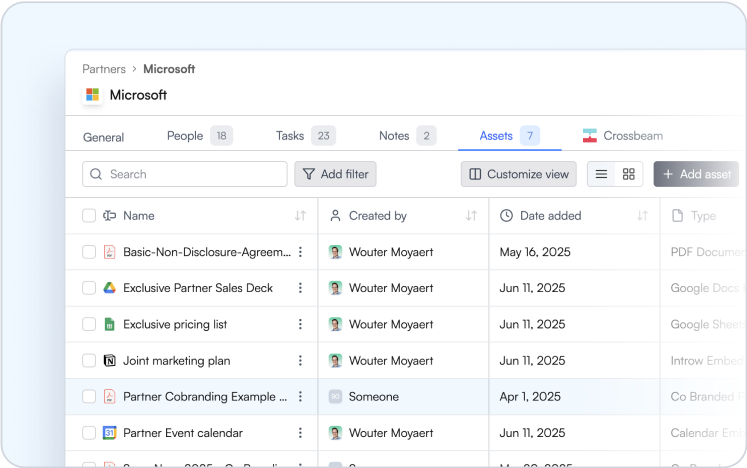
Task: Click PDF icon of Partner Cobranding Example
Action: click(x=110, y=397)
